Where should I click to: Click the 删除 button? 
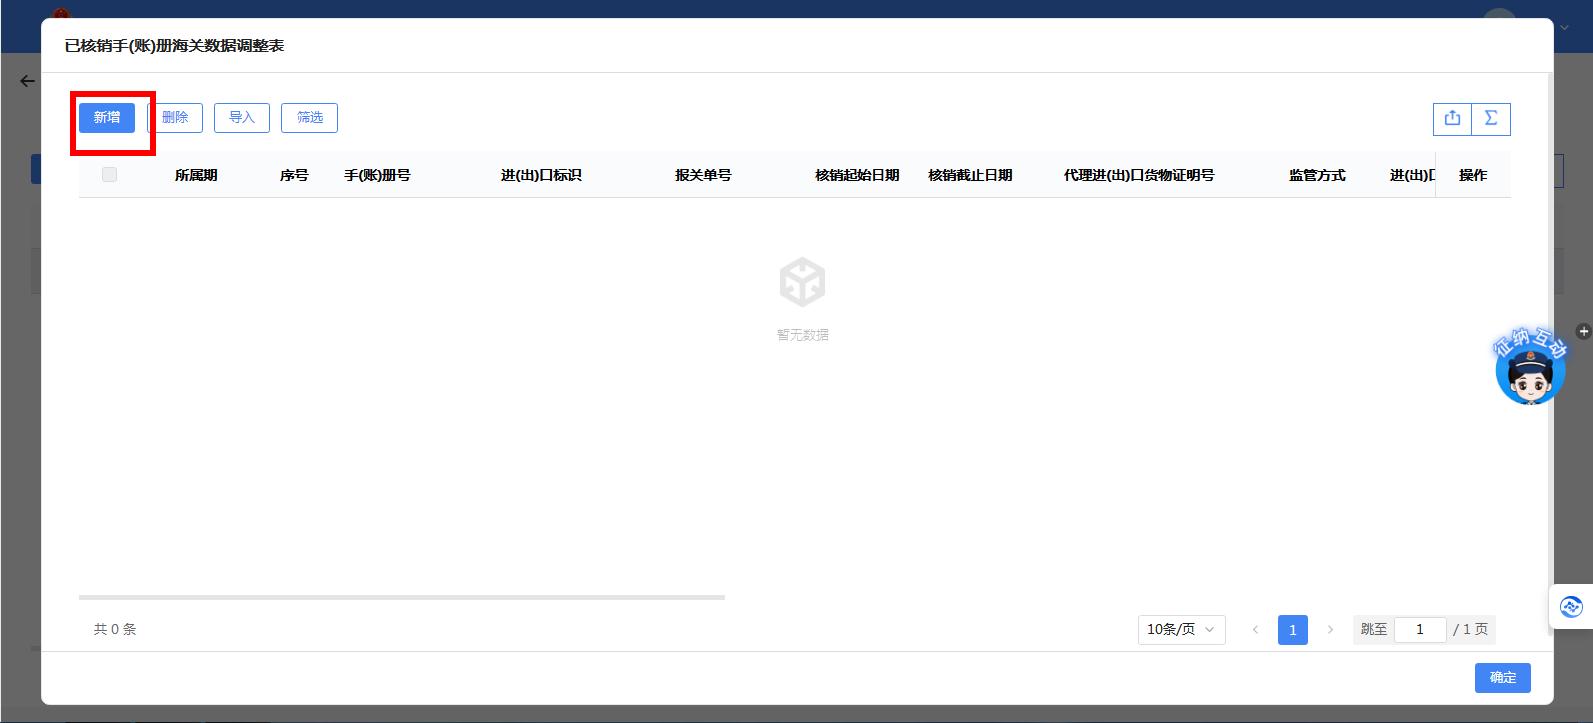(x=175, y=118)
